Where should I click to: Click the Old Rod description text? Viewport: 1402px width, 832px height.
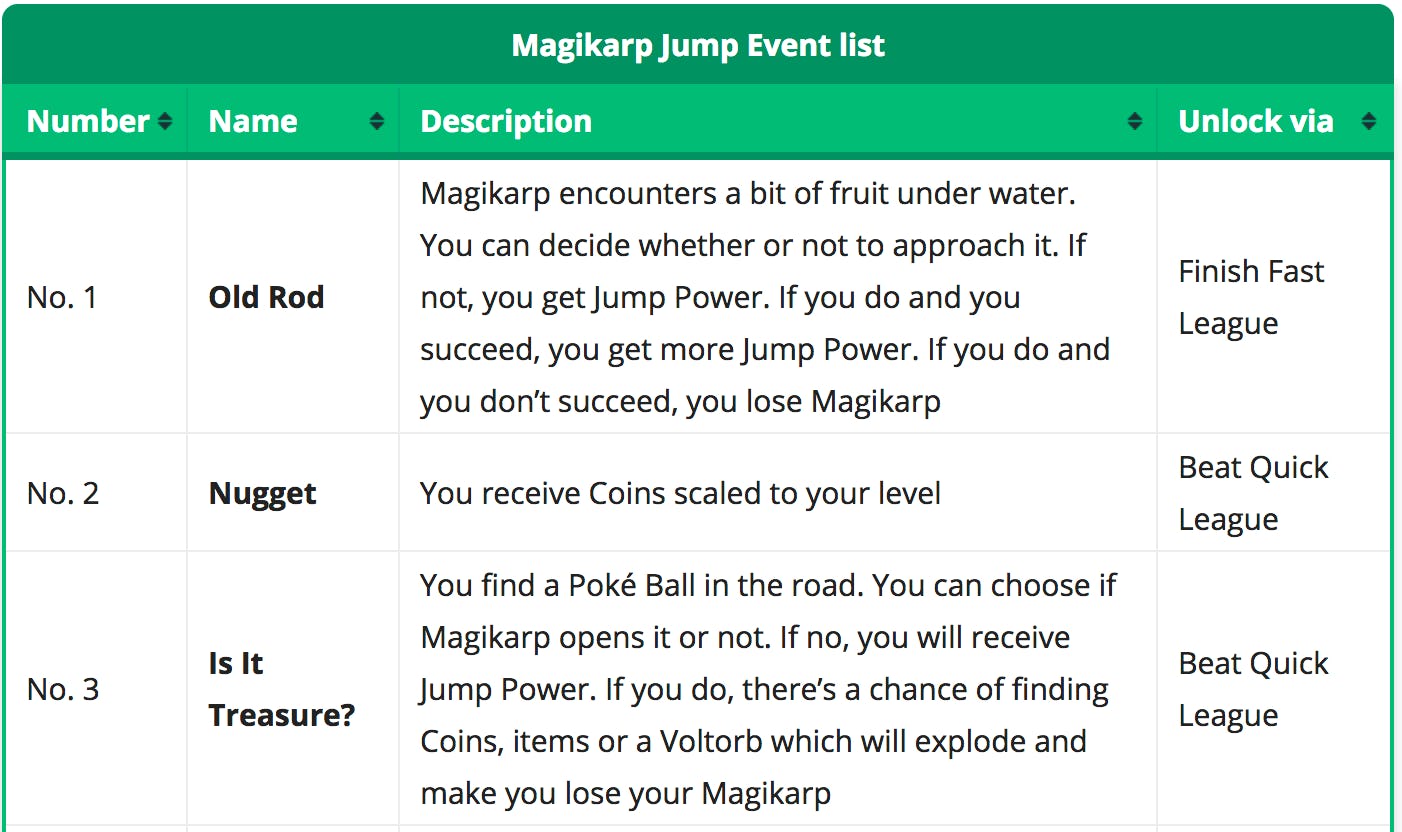pos(765,297)
